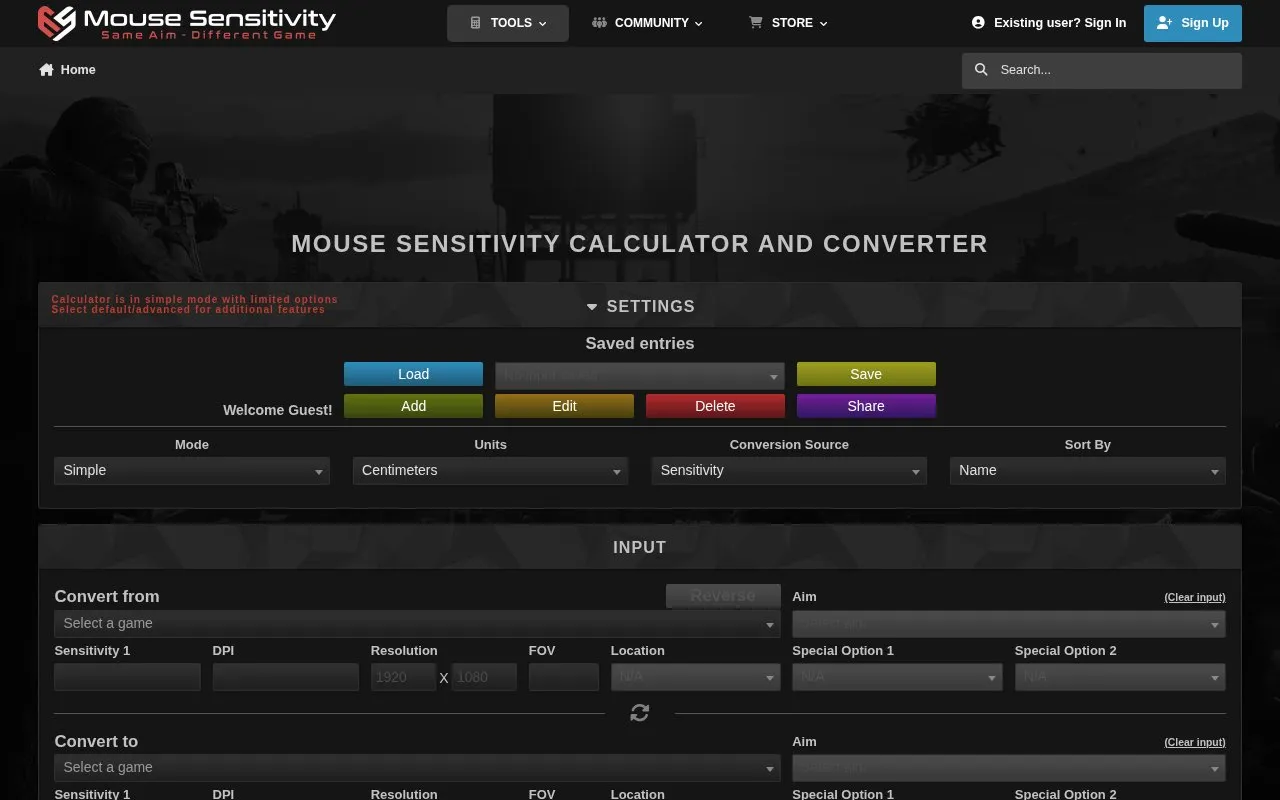Click Clear input link for Convert from

(x=1194, y=597)
